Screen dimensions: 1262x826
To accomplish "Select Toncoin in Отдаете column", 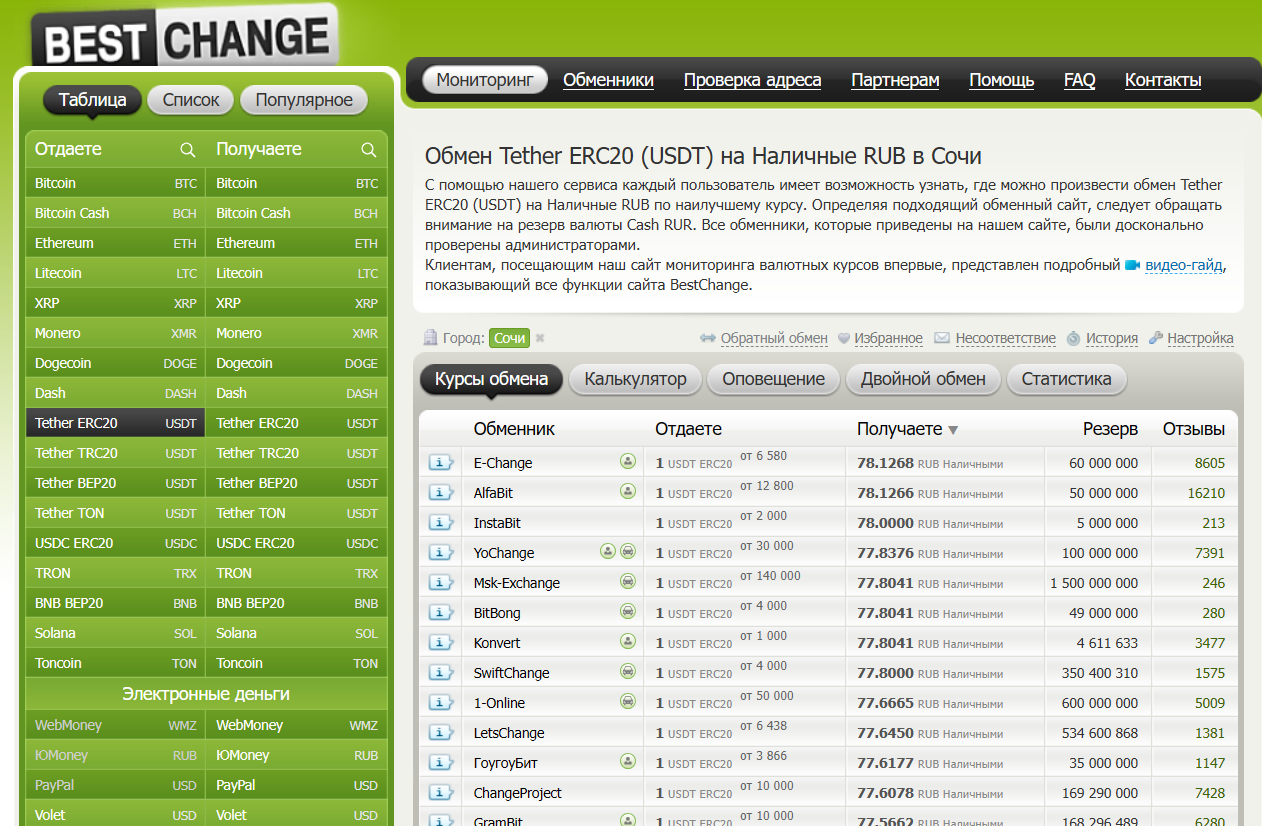I will (115, 663).
